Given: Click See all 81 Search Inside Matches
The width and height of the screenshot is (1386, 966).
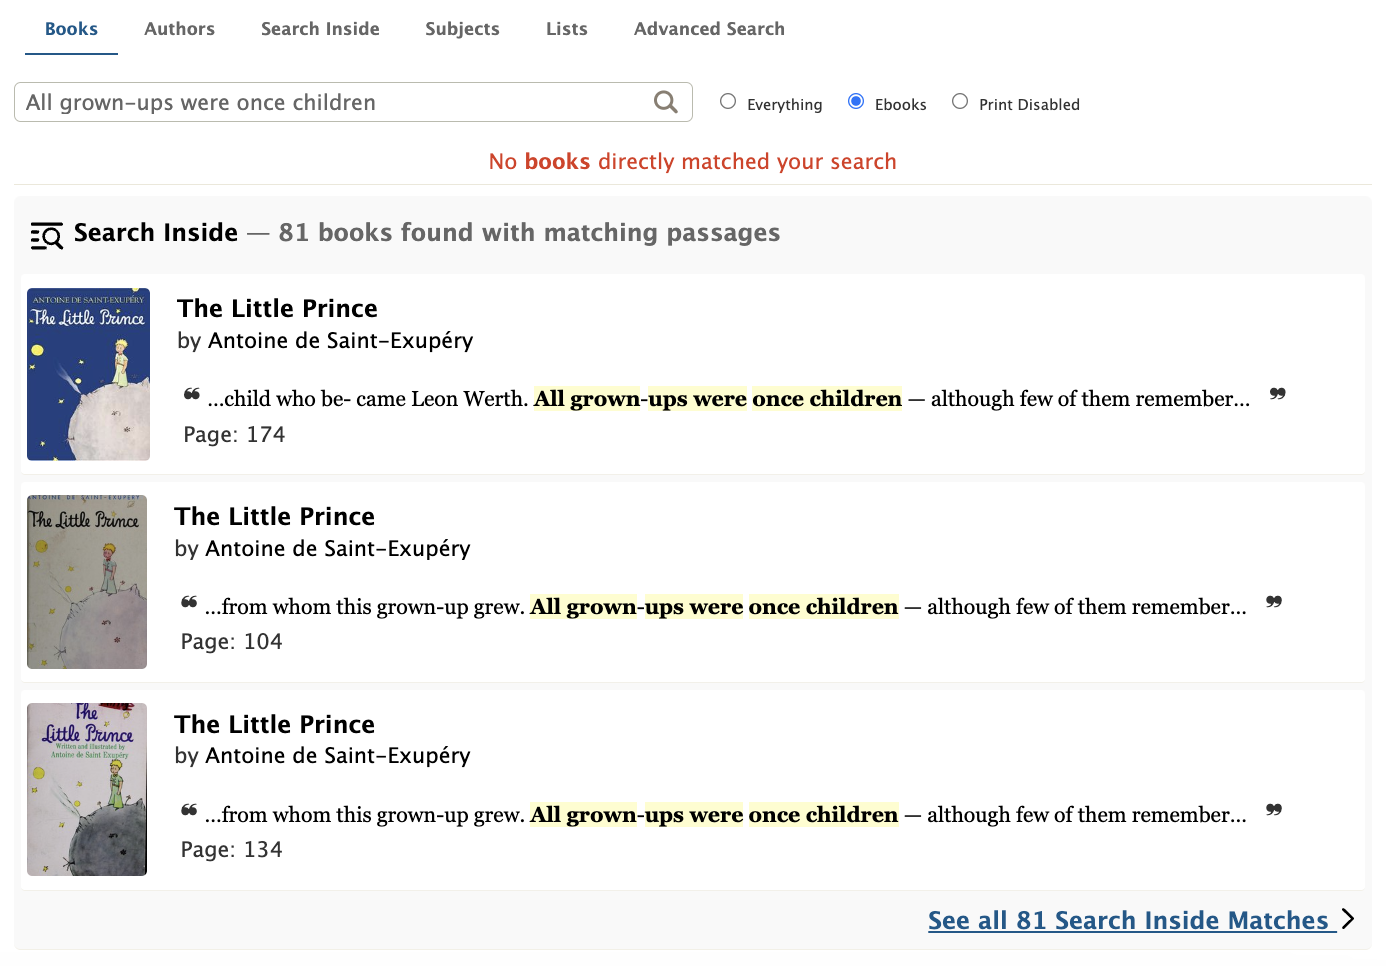Looking at the screenshot, I should pyautogui.click(x=1132, y=920).
